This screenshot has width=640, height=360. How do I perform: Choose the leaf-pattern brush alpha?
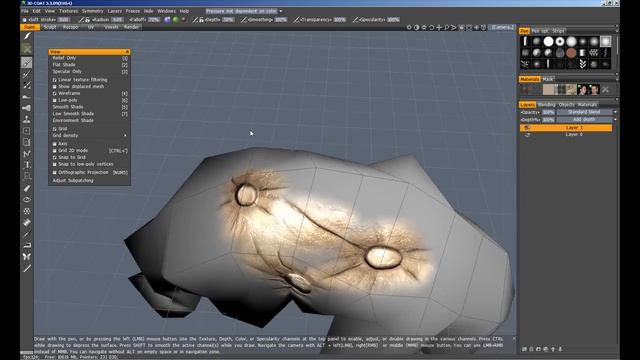582,64
